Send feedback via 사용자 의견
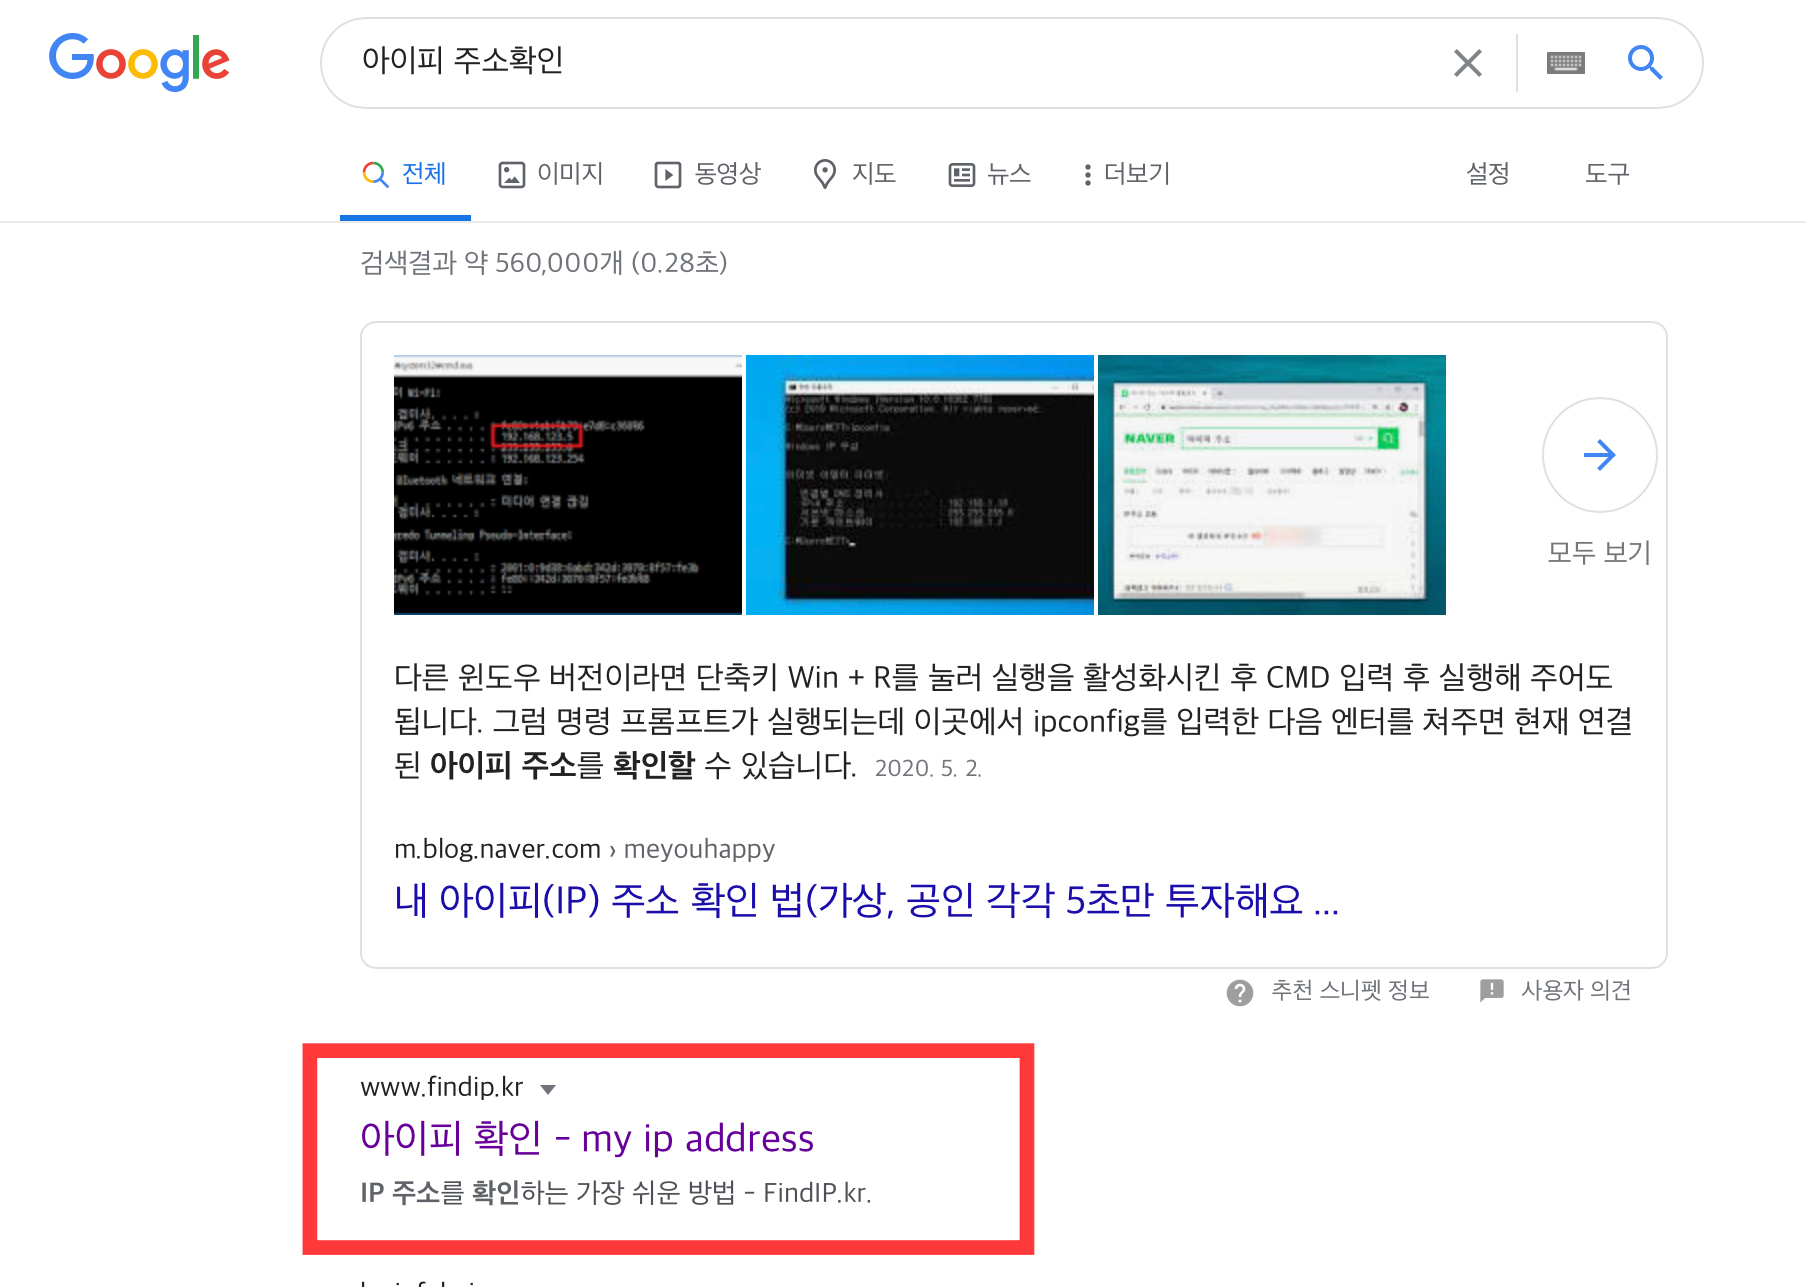 click(x=1555, y=991)
